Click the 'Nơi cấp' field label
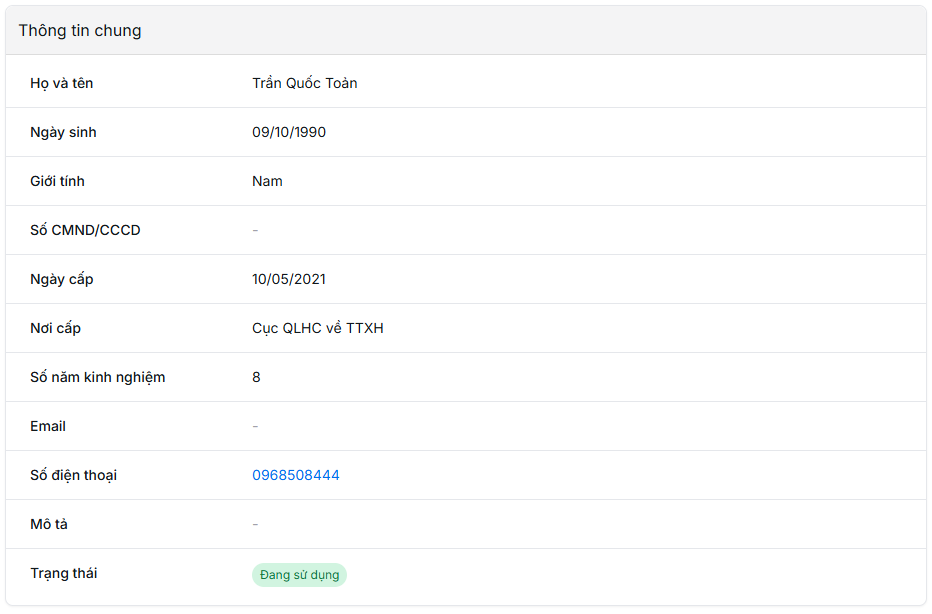 (55, 328)
